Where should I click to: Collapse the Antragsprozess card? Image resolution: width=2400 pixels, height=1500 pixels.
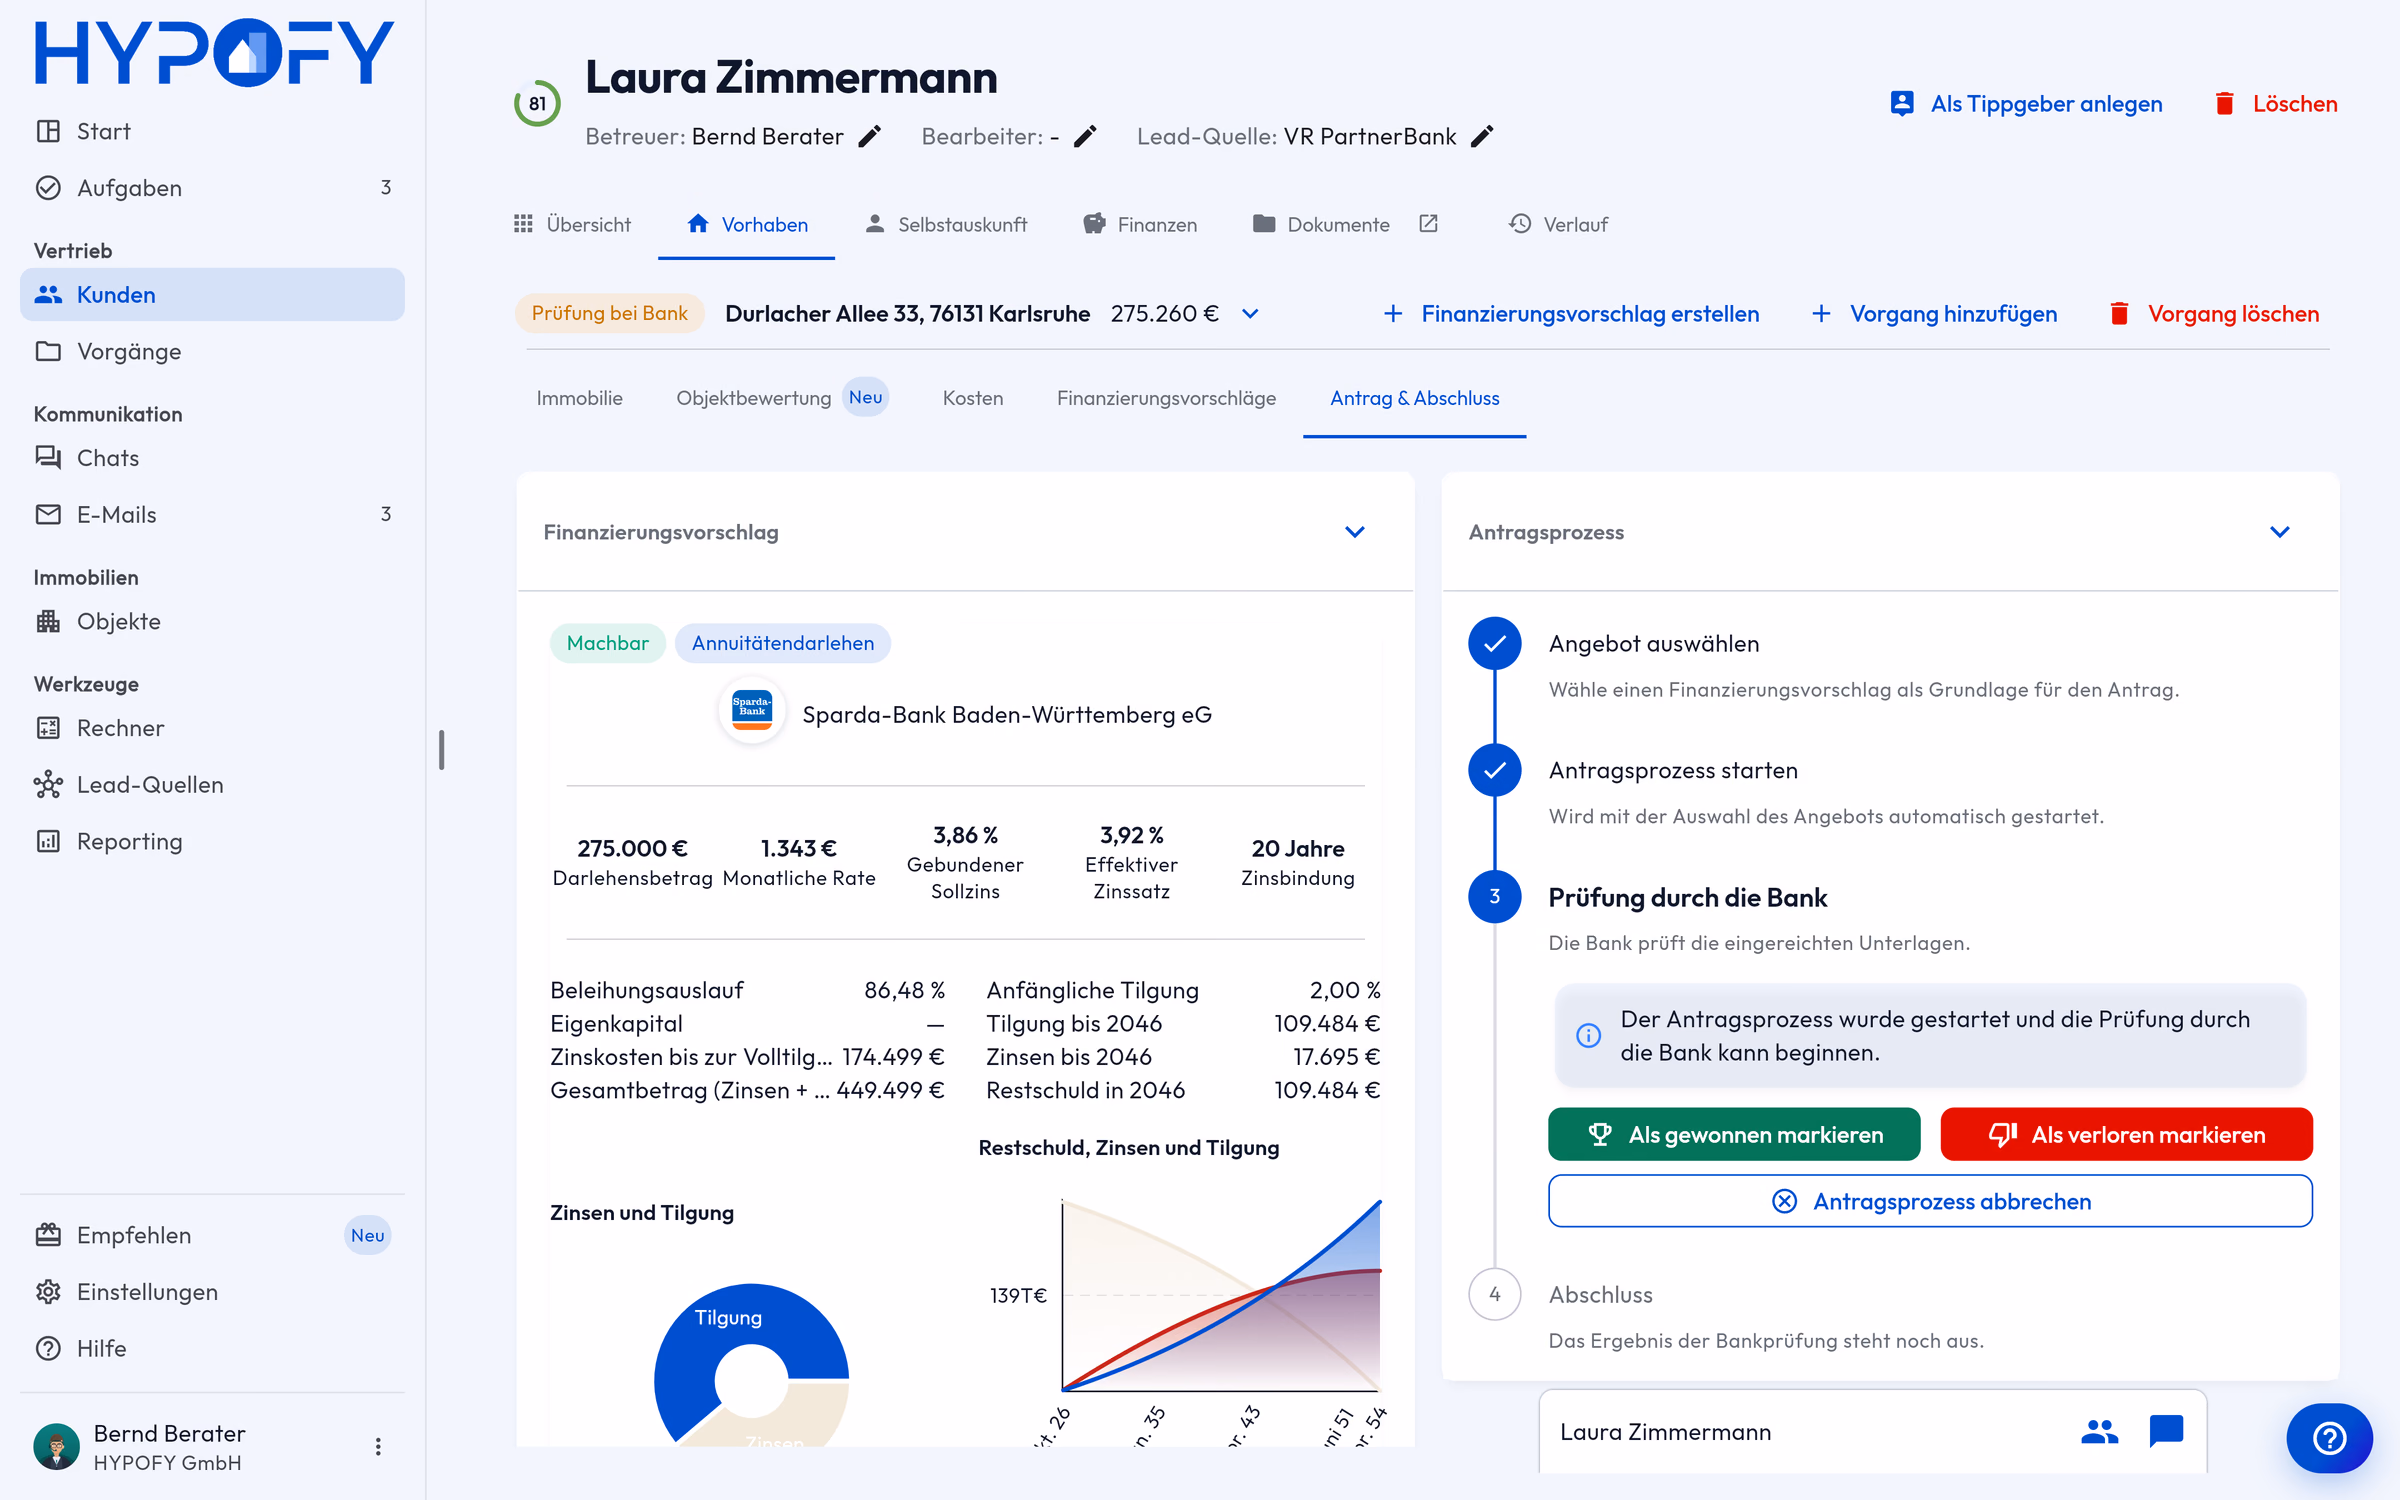2280,532
